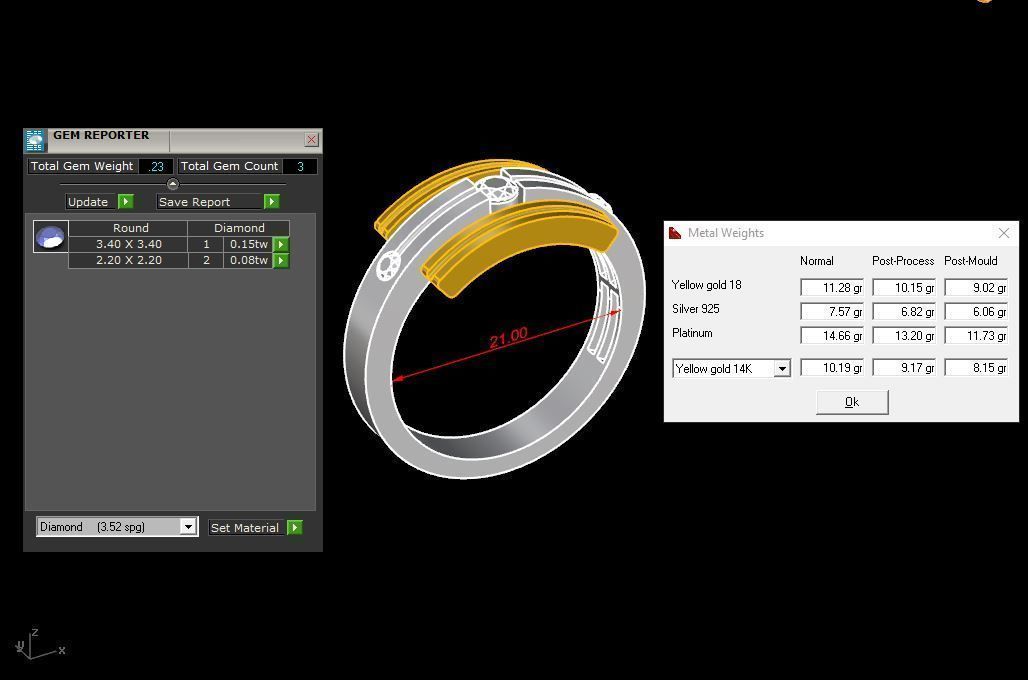Click the Update button
Viewport: 1028px width, 680px height.
tap(91, 201)
